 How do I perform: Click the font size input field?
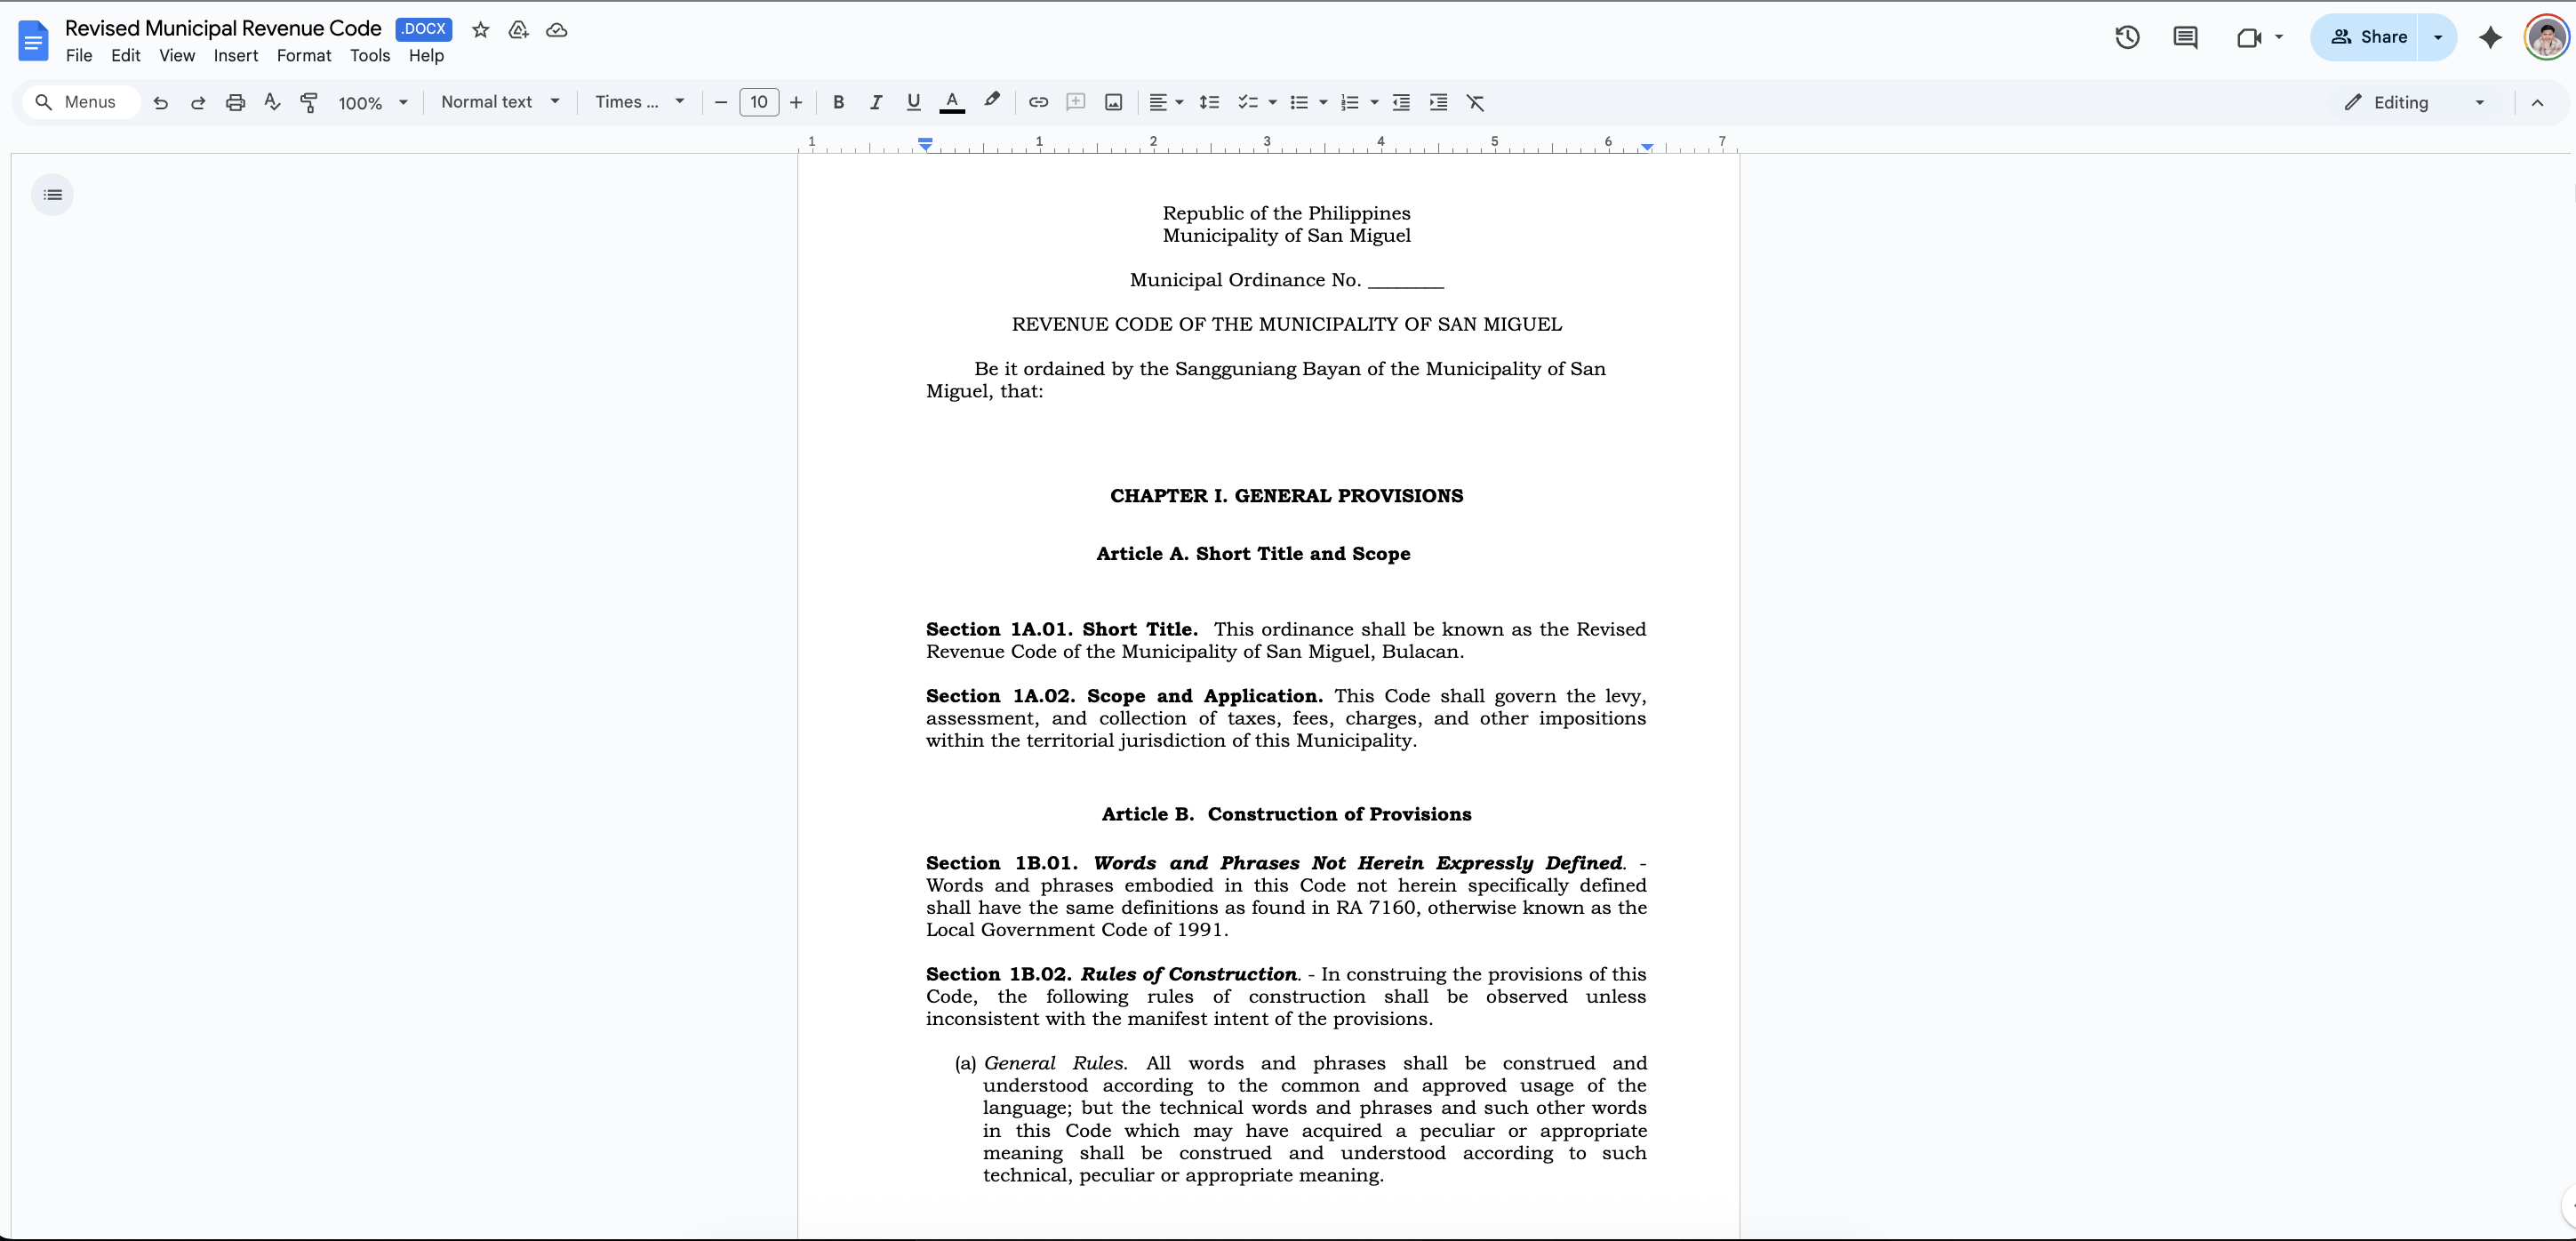tap(759, 102)
